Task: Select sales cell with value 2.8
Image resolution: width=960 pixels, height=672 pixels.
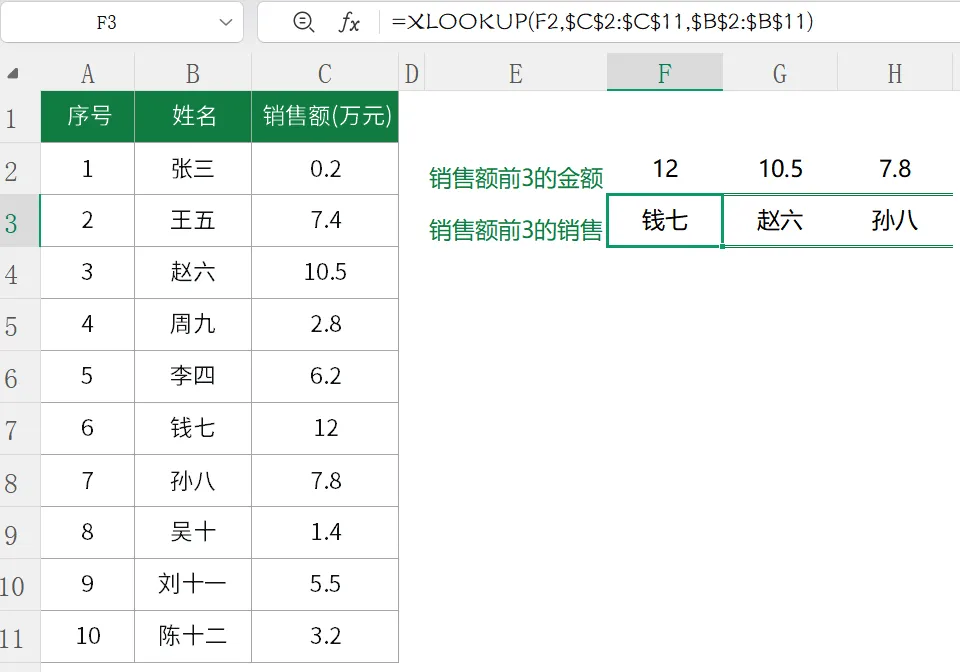Action: point(325,325)
